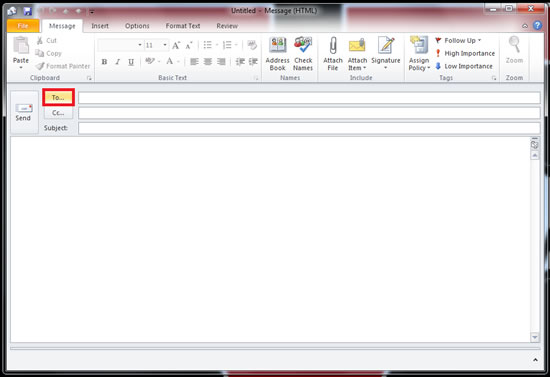Toggle Italic formatting
This screenshot has width=550, height=377.
pos(118,62)
